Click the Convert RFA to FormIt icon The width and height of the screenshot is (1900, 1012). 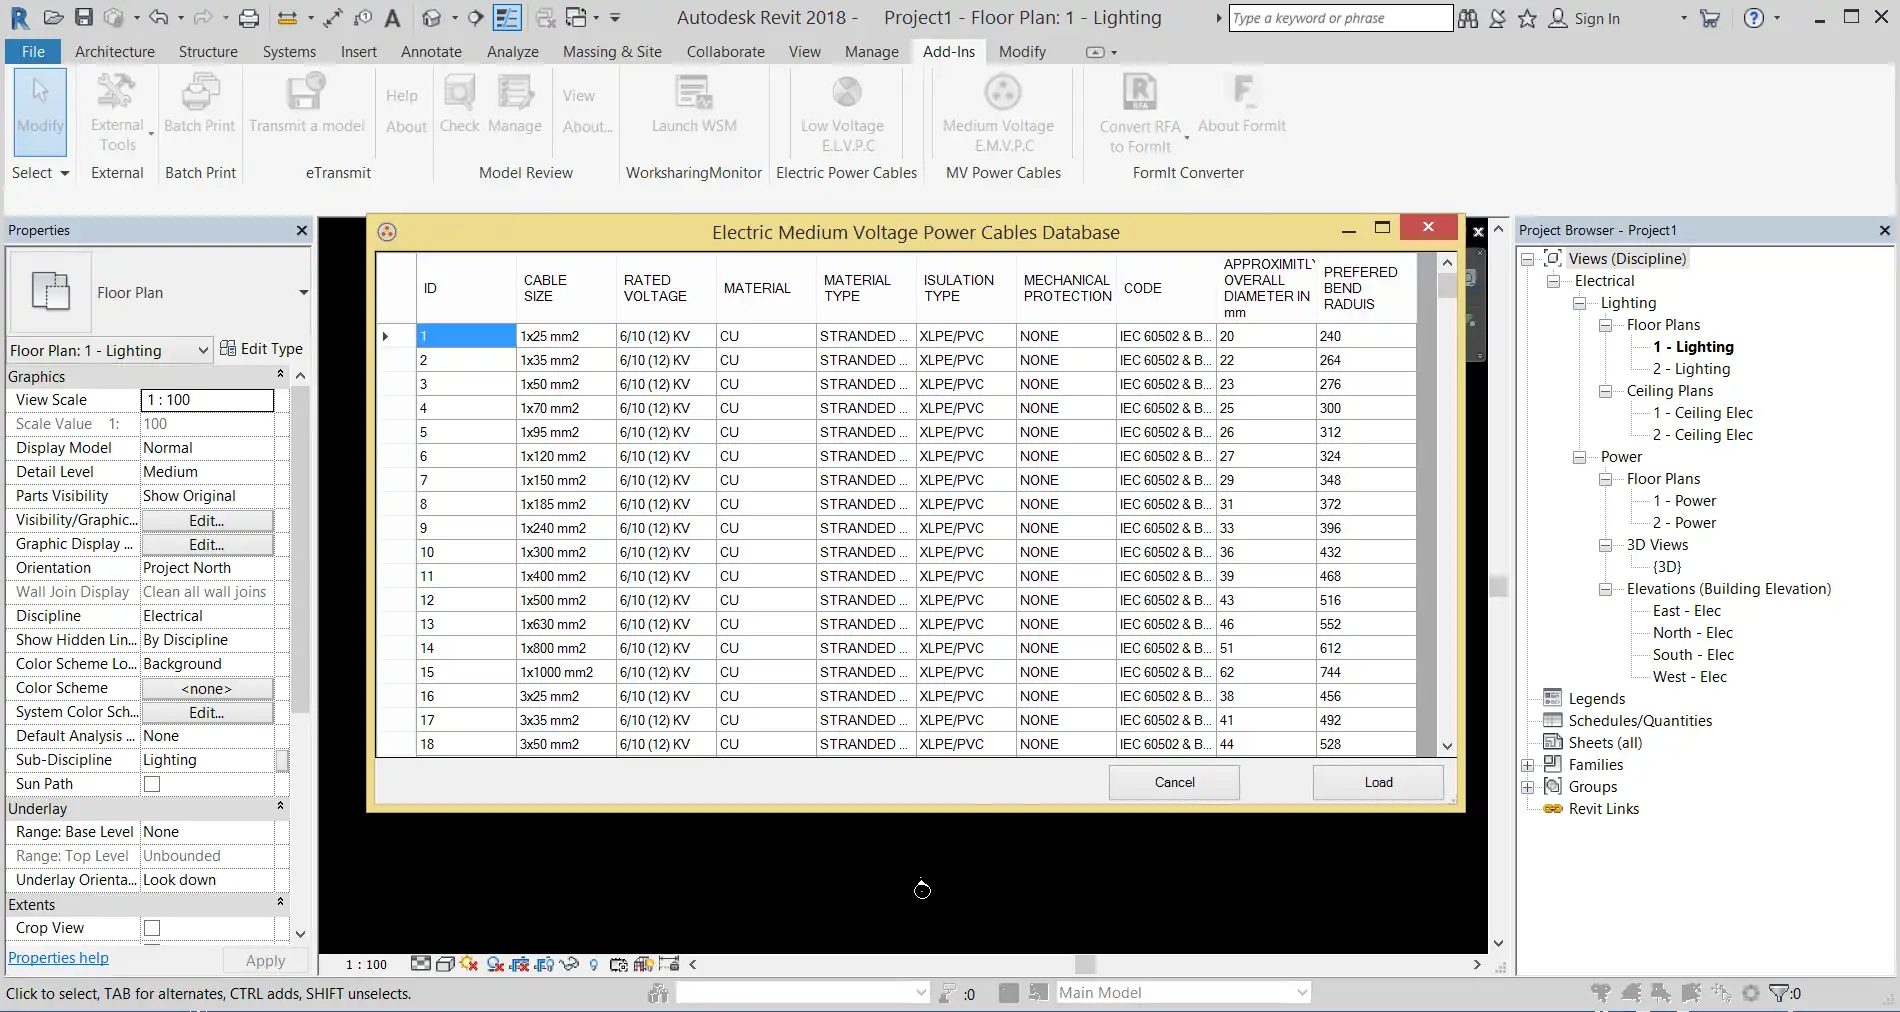(x=1140, y=94)
